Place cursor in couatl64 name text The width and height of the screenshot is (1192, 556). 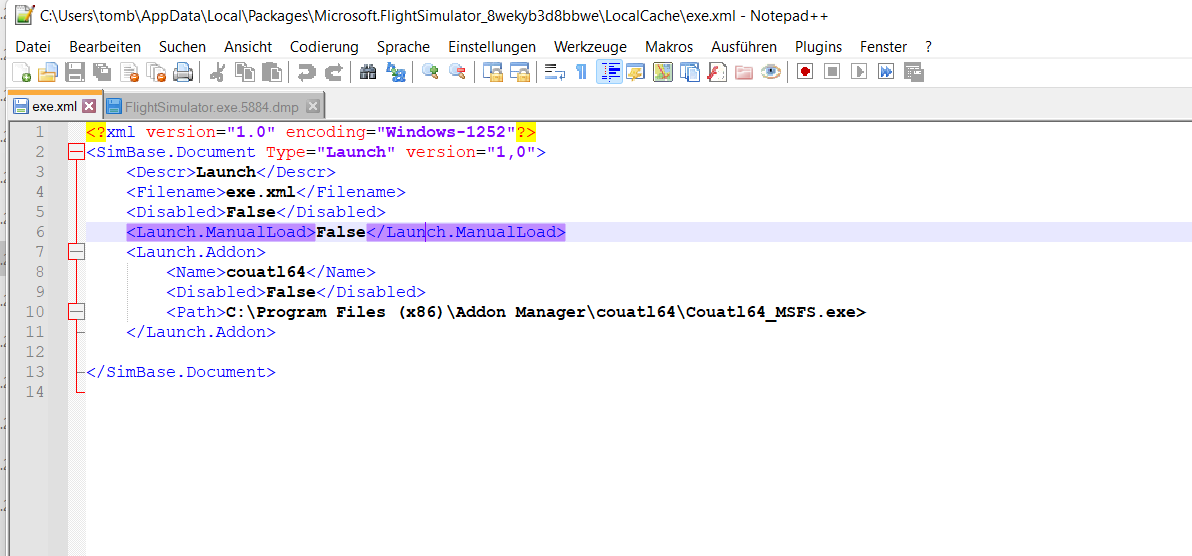click(265, 272)
